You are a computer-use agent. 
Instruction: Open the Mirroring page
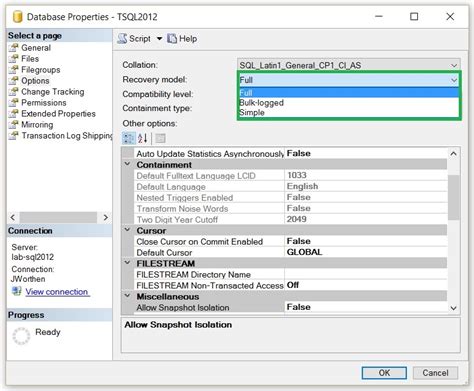pyautogui.click(x=37, y=125)
